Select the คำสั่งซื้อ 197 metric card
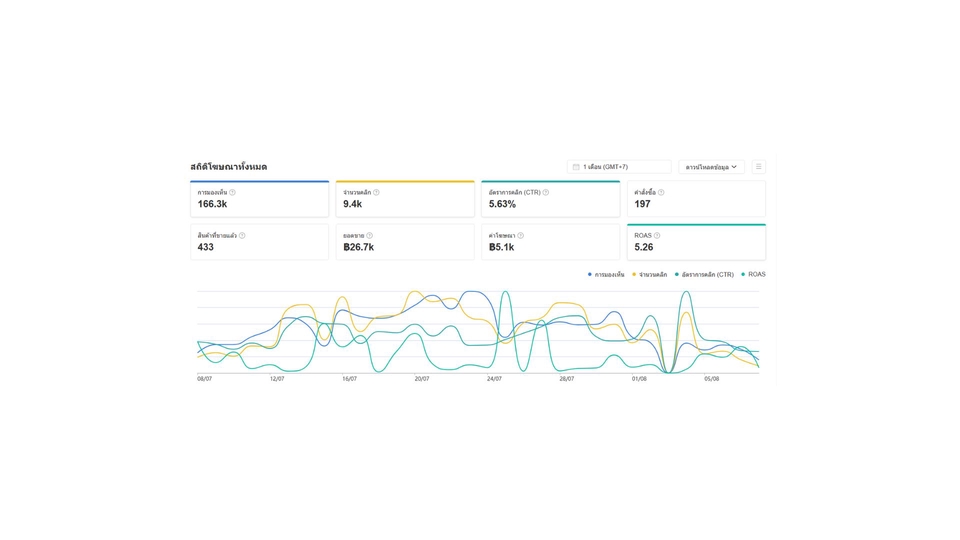The height and width of the screenshot is (540, 960). pyautogui.click(x=696, y=199)
